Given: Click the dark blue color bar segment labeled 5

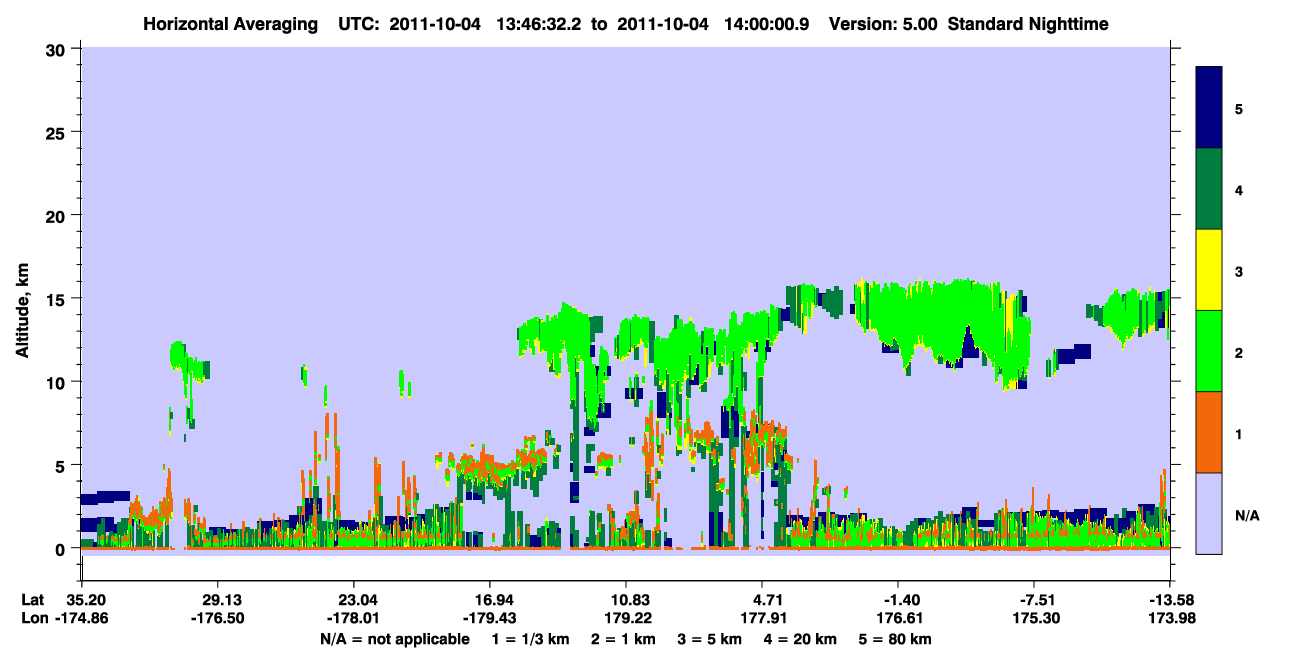Looking at the screenshot, I should point(1209,108).
